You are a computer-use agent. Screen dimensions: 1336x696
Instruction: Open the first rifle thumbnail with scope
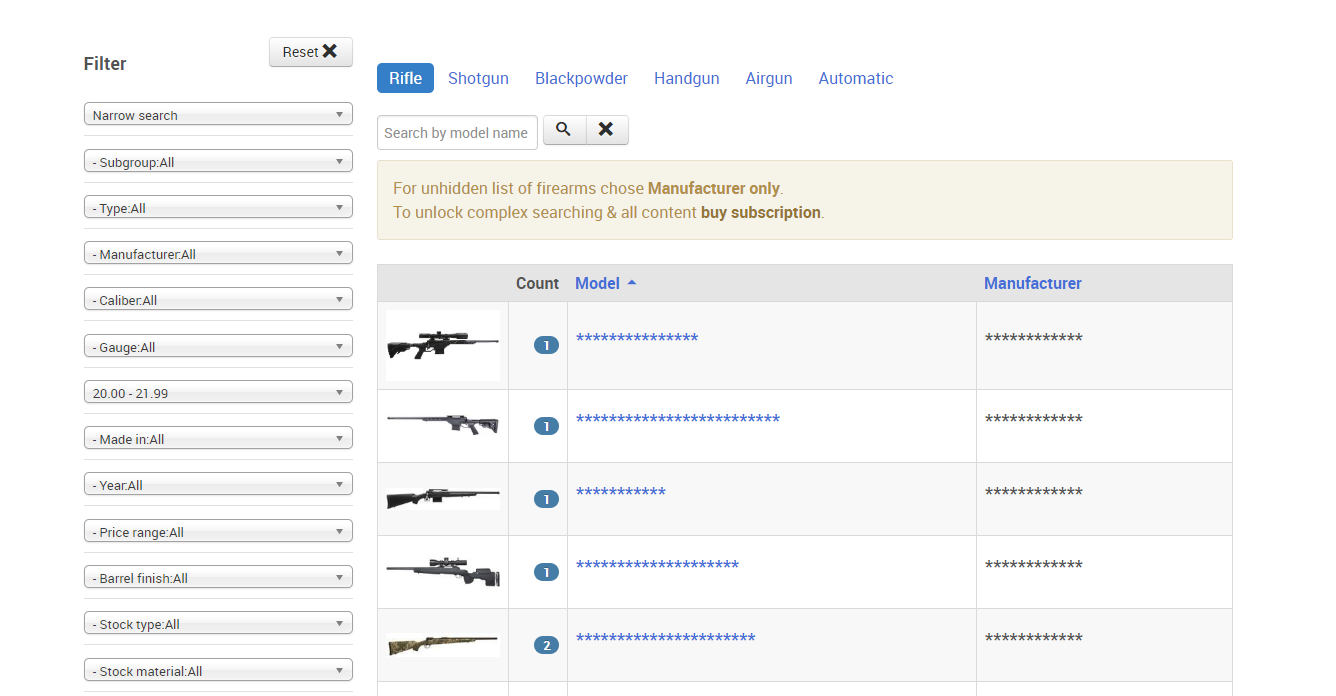click(x=443, y=345)
